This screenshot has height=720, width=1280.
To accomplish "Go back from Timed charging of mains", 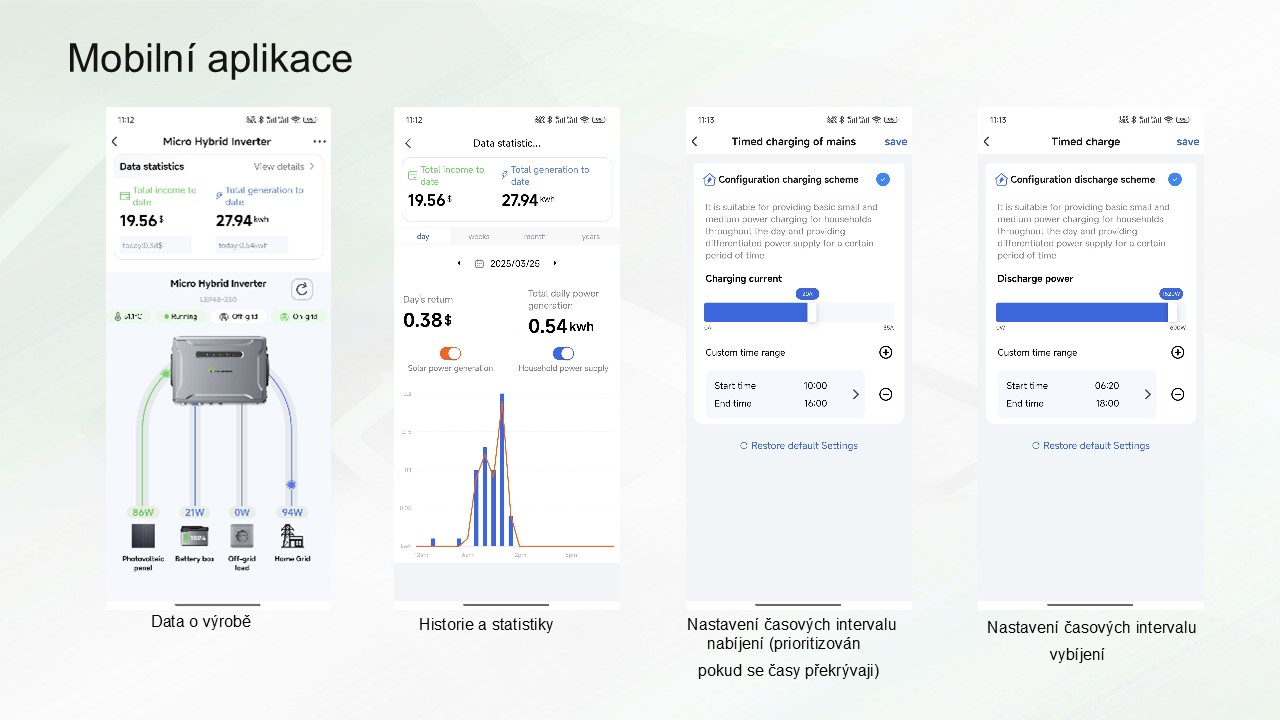I will pos(695,142).
